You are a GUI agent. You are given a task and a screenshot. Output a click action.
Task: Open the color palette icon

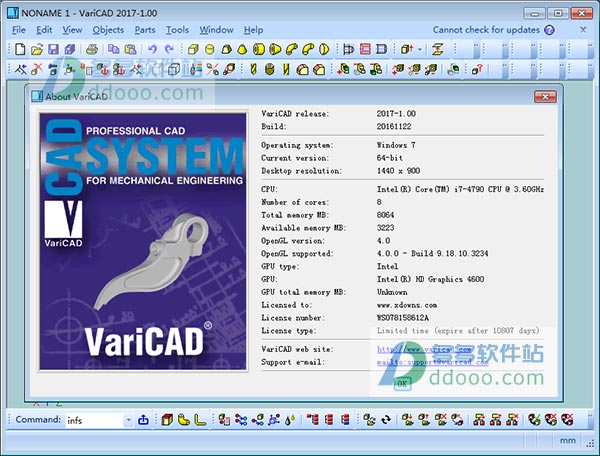pyautogui.click(x=196, y=69)
